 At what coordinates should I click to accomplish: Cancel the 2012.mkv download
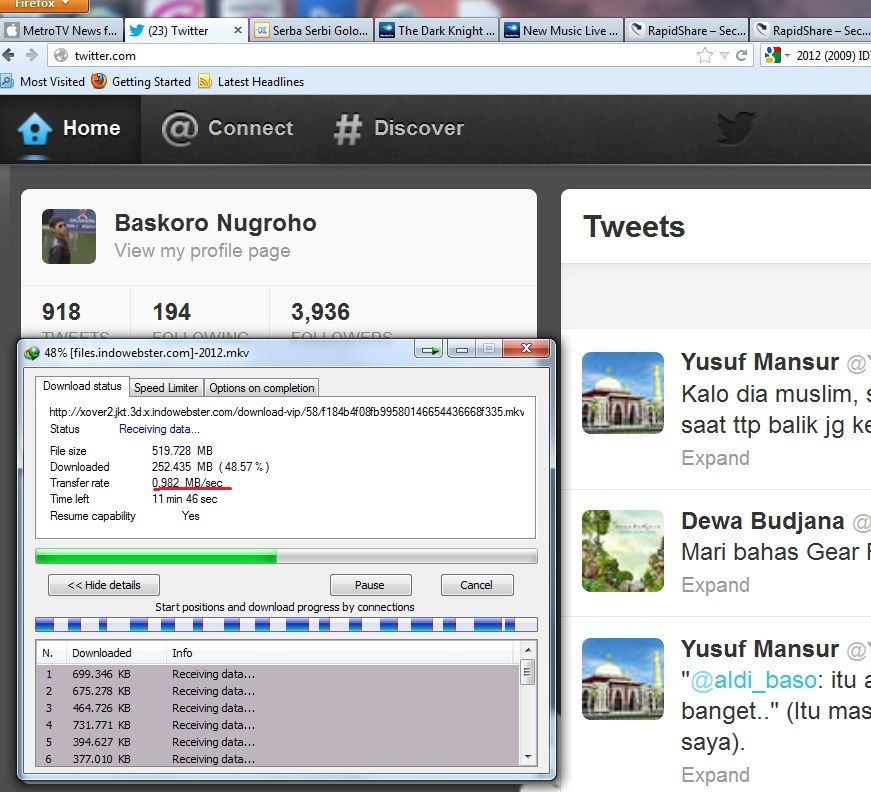click(x=477, y=585)
